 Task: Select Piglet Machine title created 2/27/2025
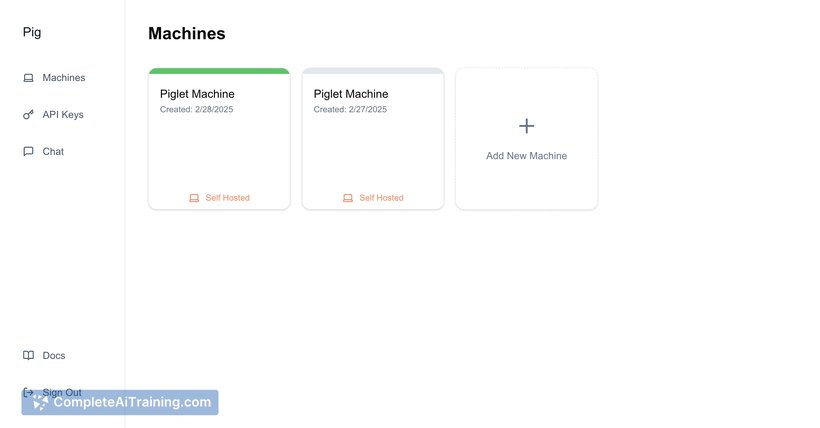click(351, 94)
